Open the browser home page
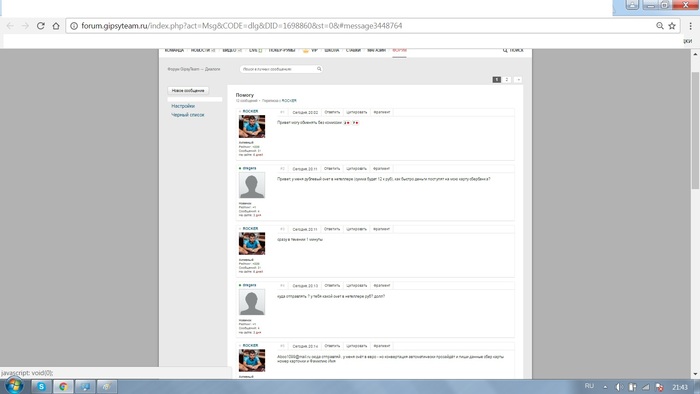This screenshot has height=394, width=700. point(56,26)
